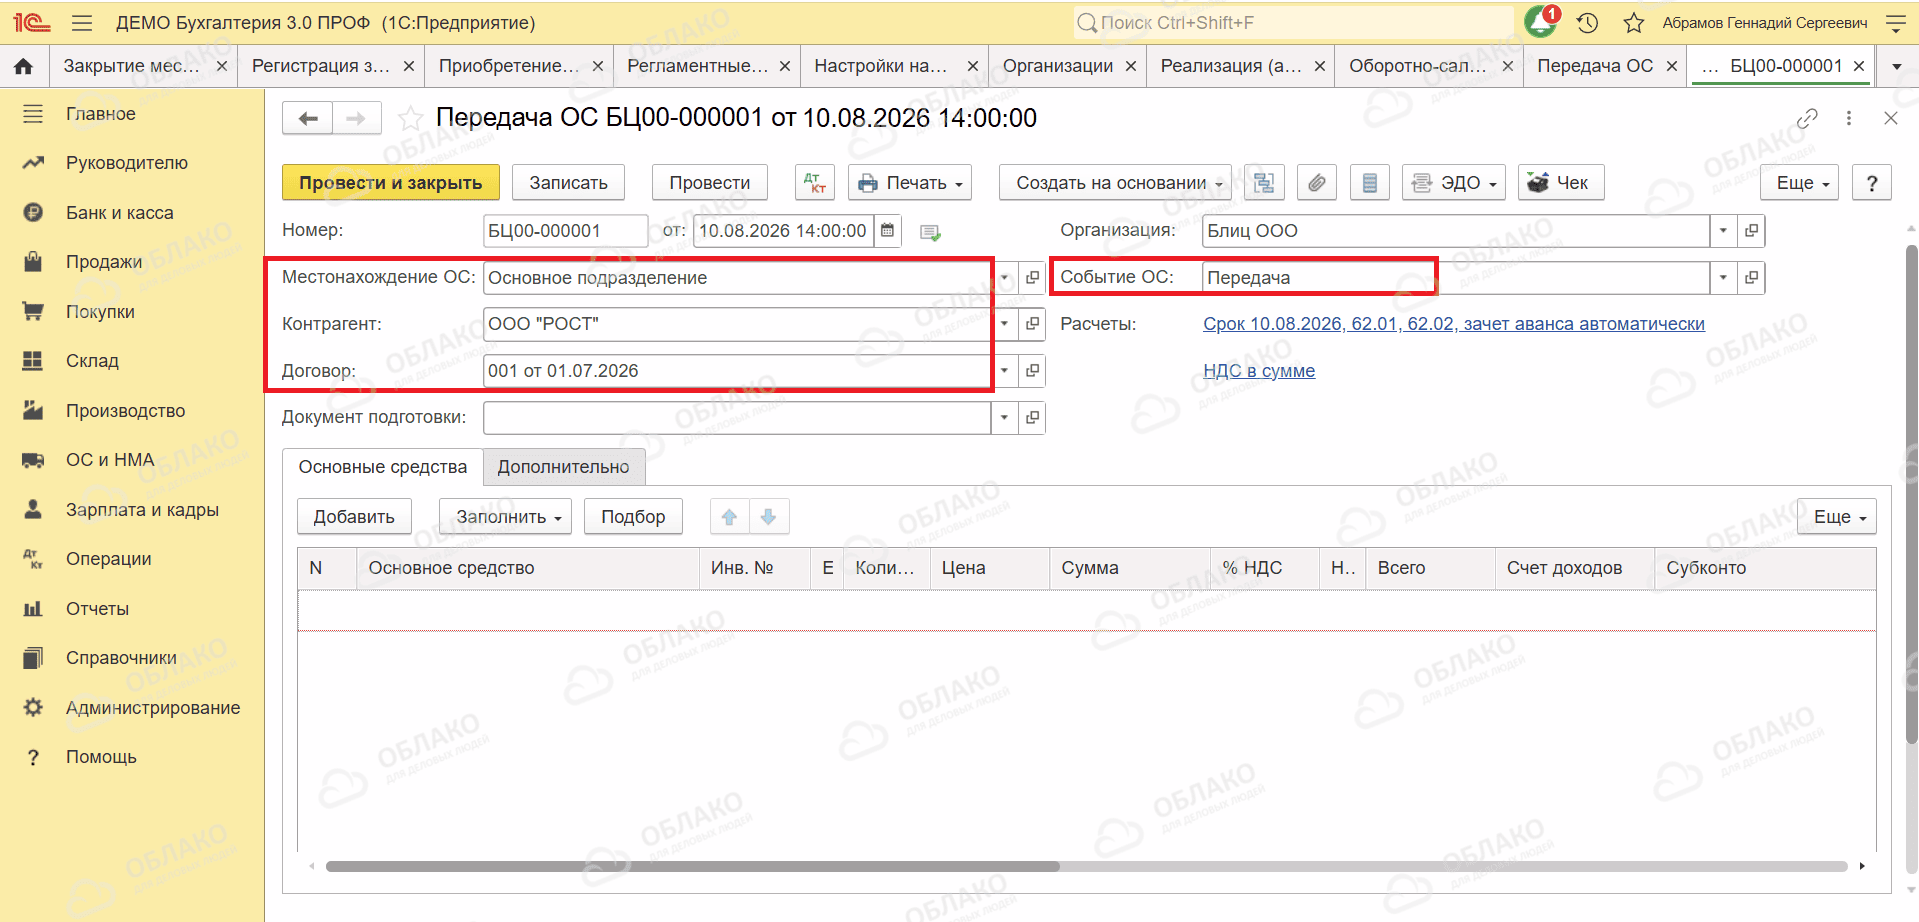Open the Подбор selection button
Viewport: 1919px width, 922px height.
pyautogui.click(x=633, y=517)
